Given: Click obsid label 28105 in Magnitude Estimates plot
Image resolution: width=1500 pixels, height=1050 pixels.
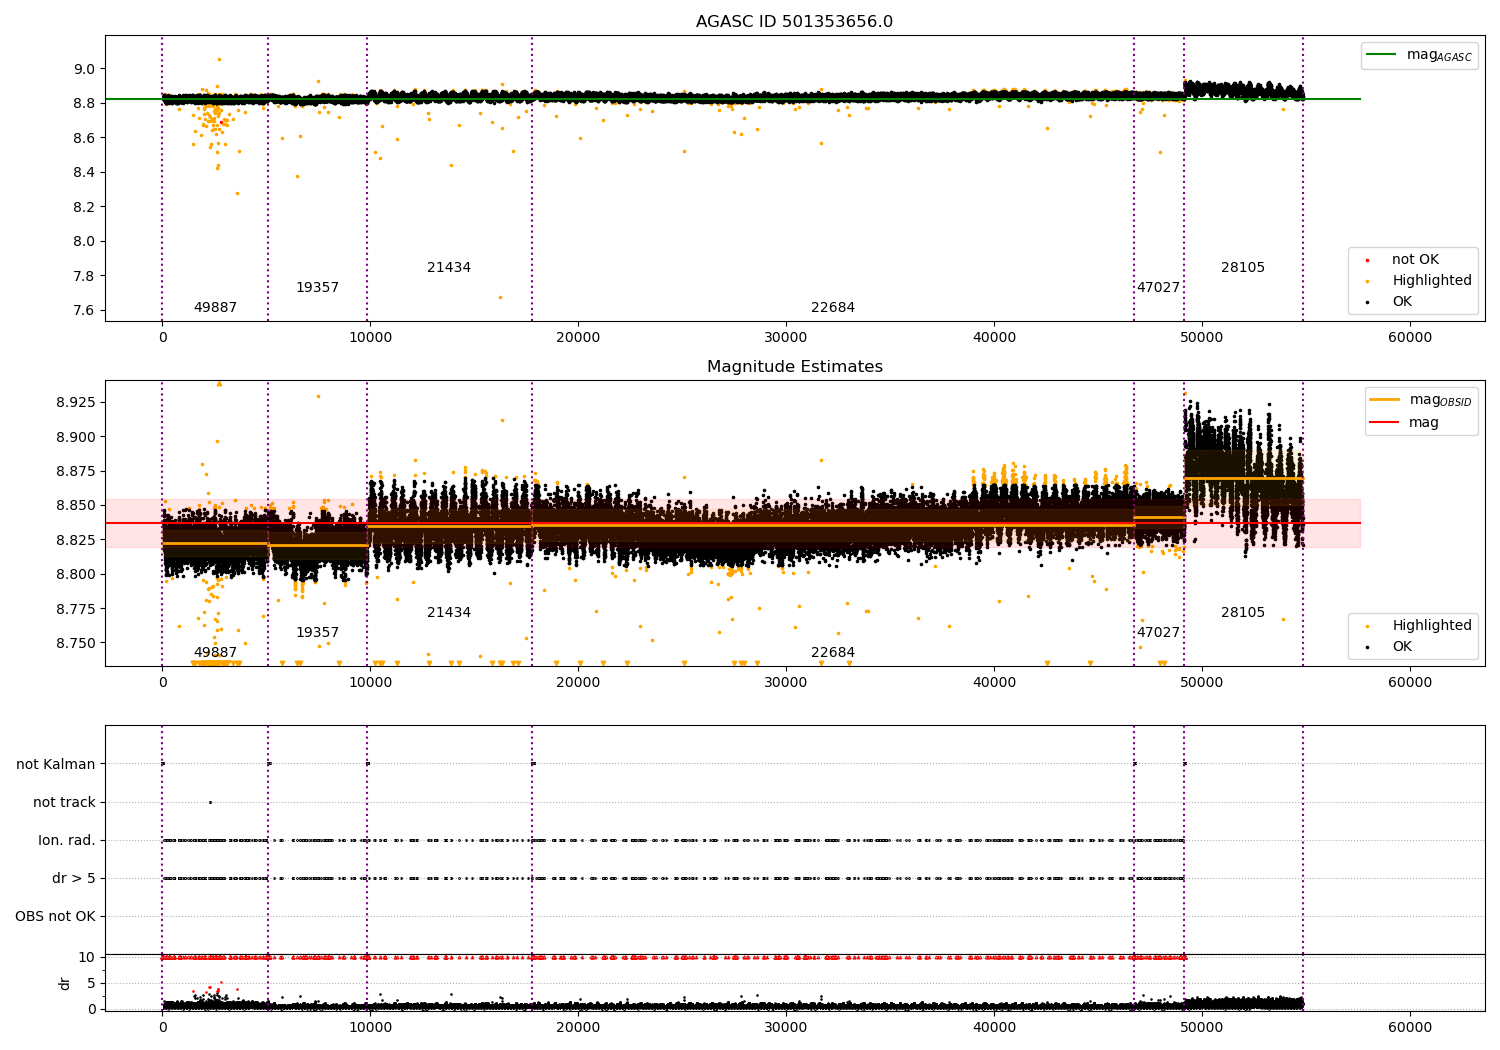Looking at the screenshot, I should (1243, 612).
